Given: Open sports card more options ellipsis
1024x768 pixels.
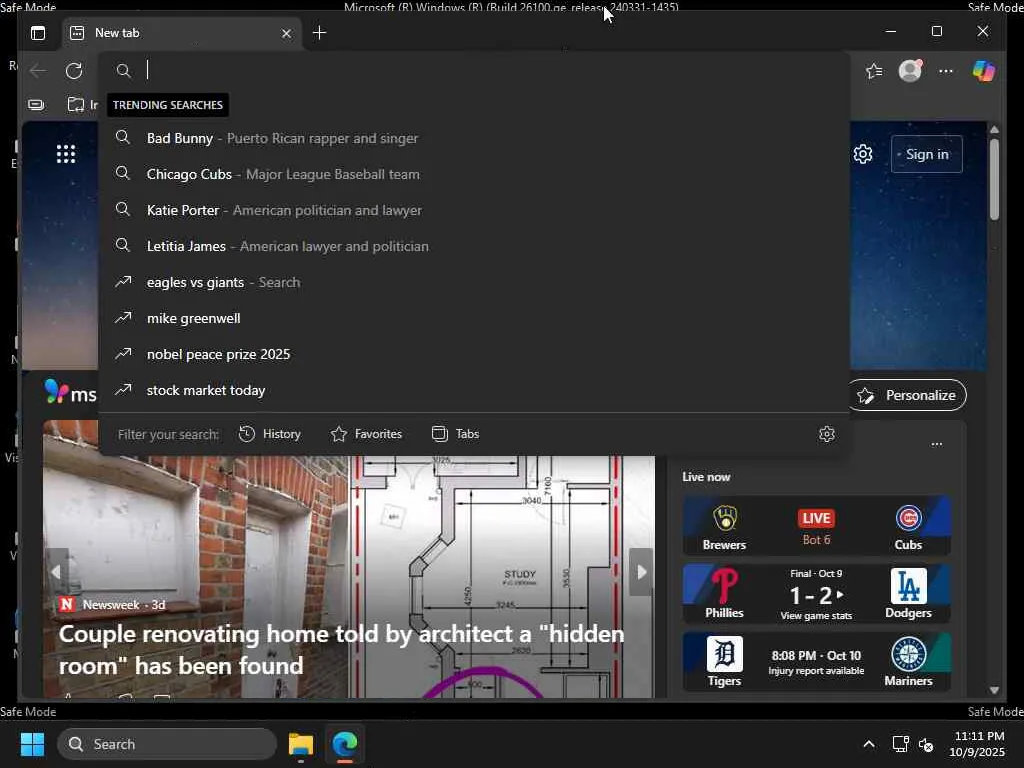Looking at the screenshot, I should (936, 444).
